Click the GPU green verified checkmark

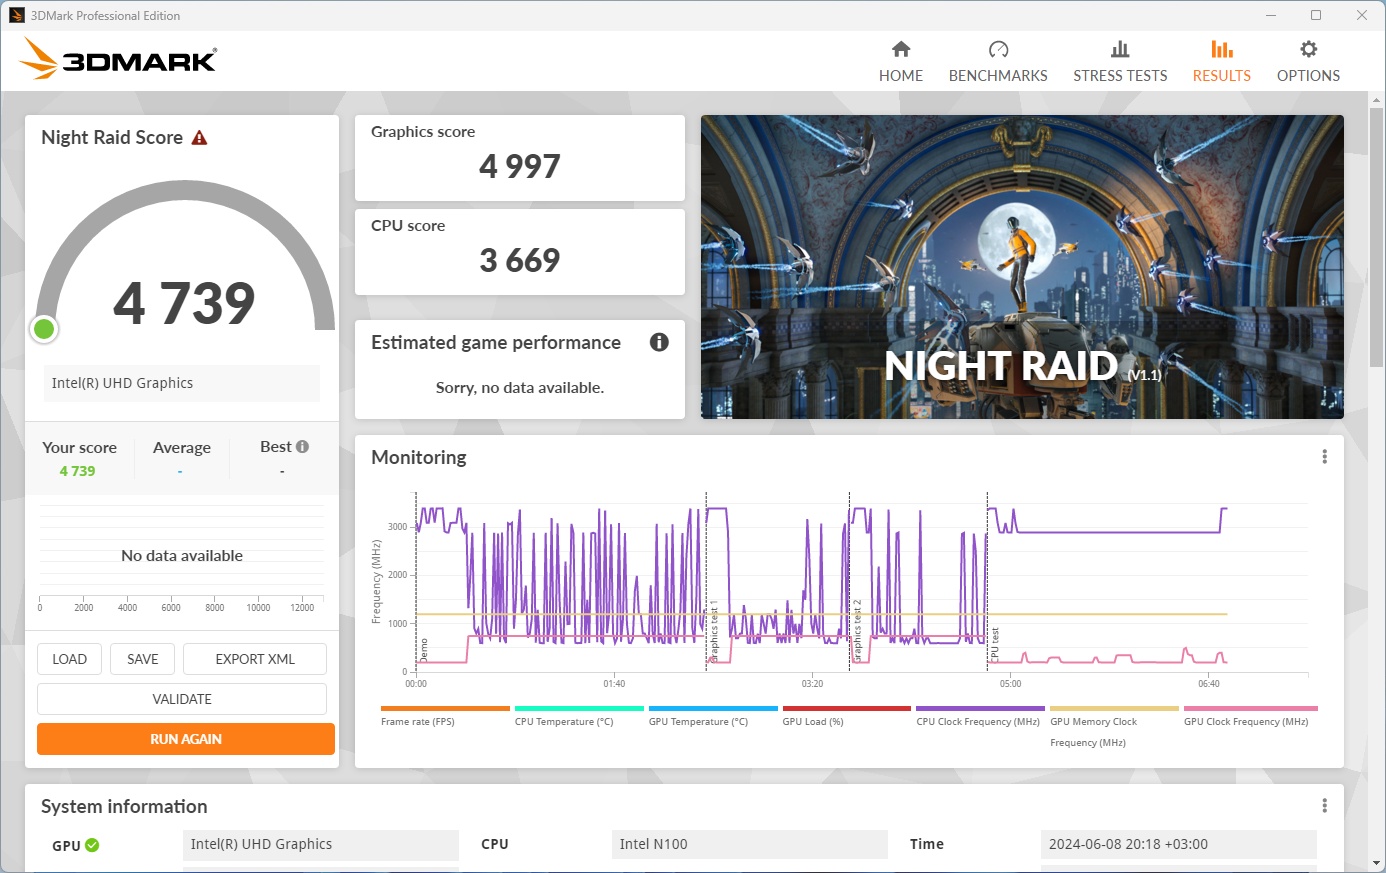coord(92,845)
